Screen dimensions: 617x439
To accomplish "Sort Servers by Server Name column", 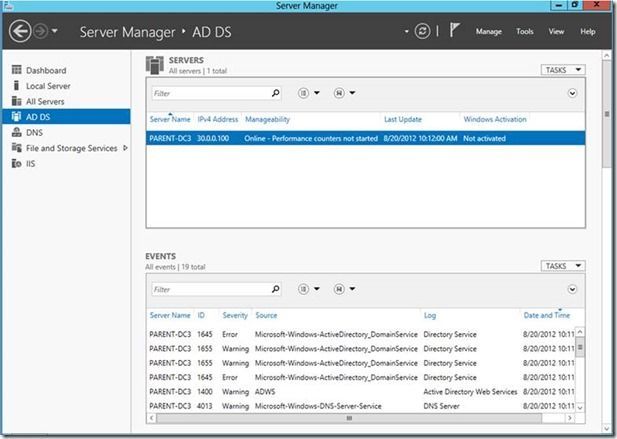I will click(x=170, y=119).
